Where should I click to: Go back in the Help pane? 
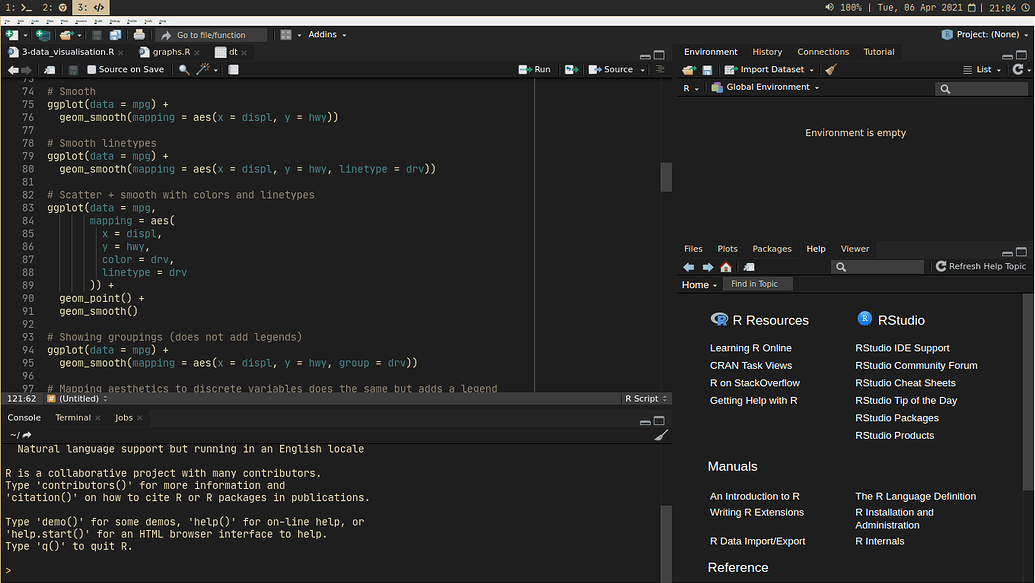pyautogui.click(x=688, y=267)
